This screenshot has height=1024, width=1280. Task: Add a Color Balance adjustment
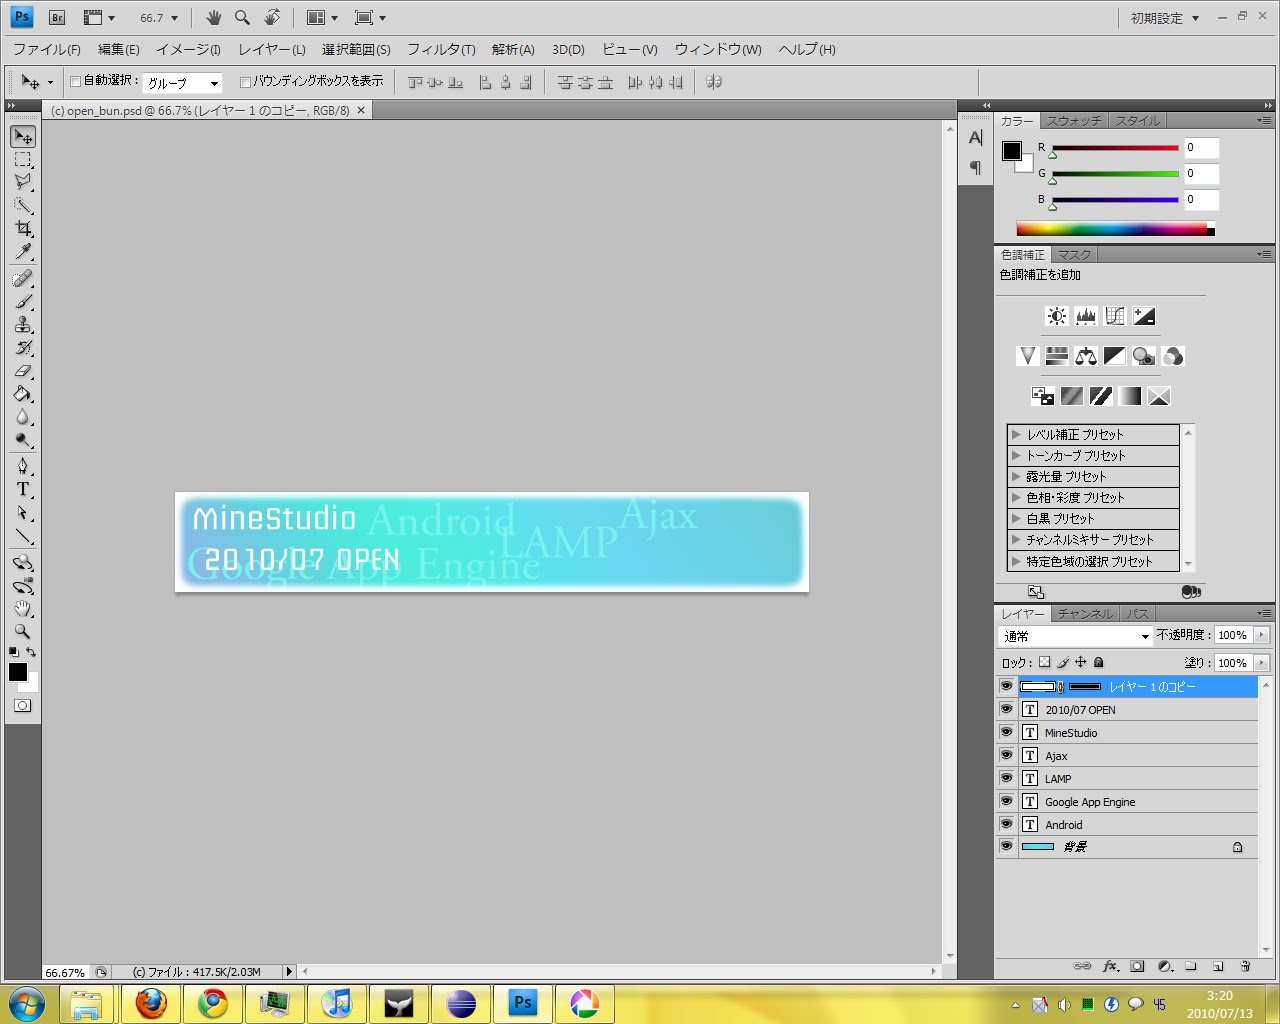[1086, 356]
